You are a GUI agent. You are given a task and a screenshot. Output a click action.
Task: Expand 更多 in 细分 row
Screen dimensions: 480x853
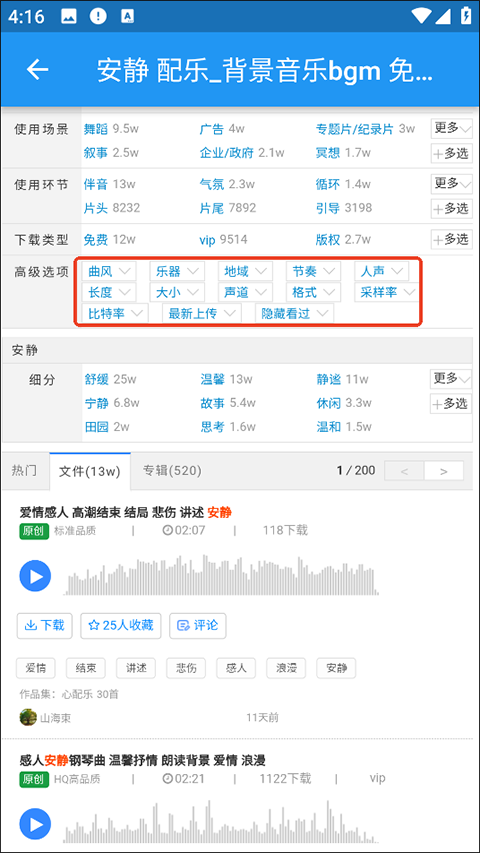pos(451,379)
